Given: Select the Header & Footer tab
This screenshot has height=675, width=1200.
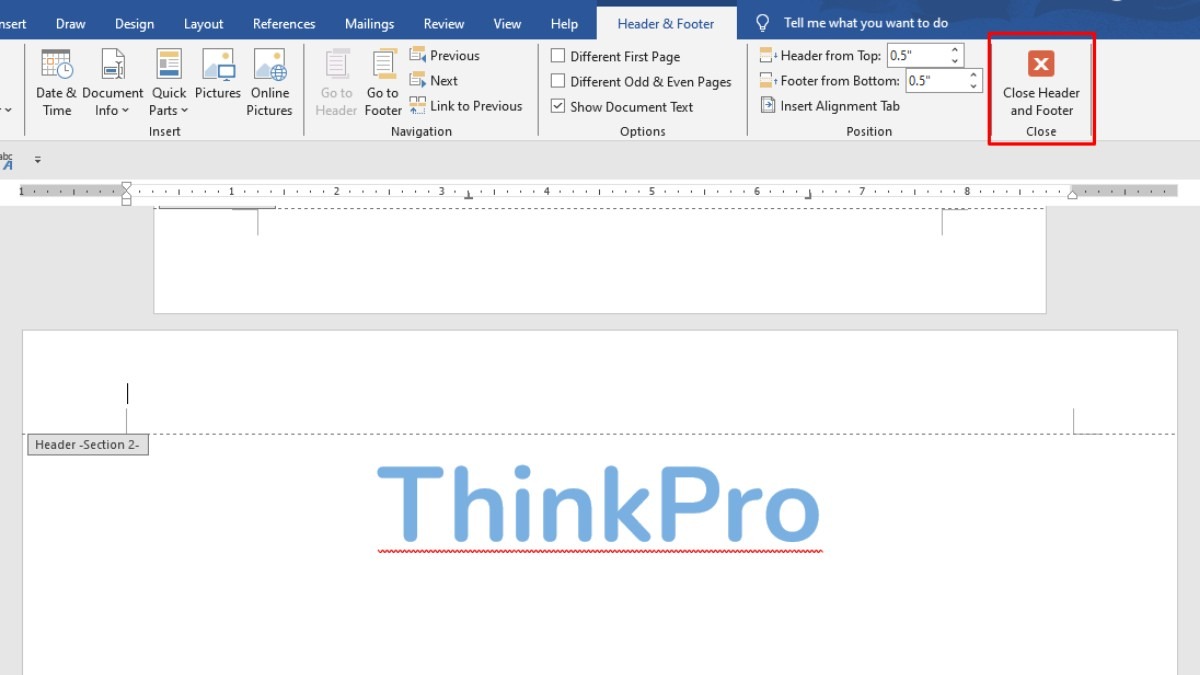Looking at the screenshot, I should click(x=666, y=24).
